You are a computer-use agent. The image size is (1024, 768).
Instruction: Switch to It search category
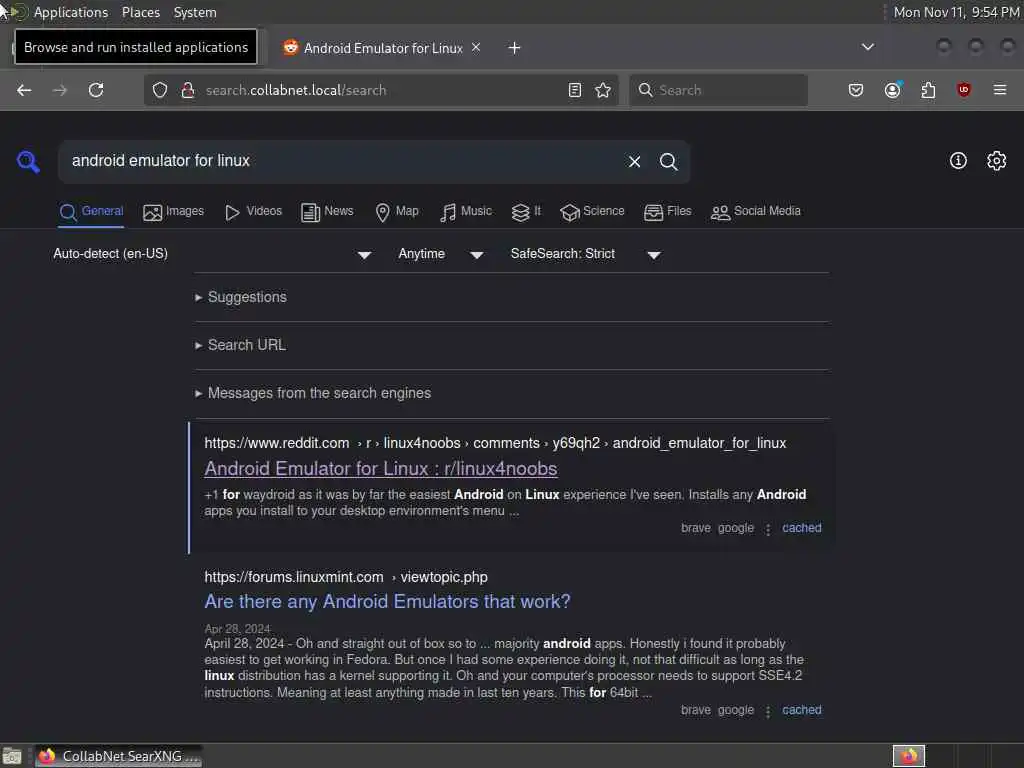[x=526, y=212]
